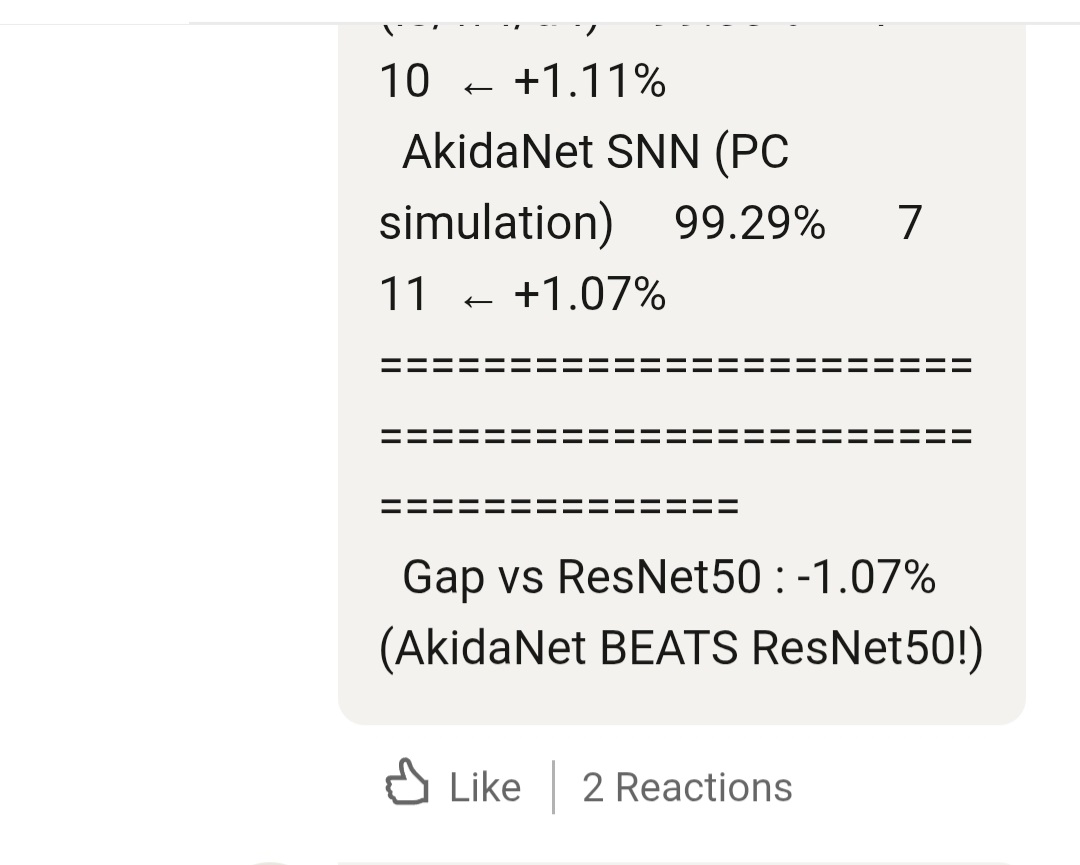Open the reactions details view
Viewport: 1080px width, 865px height.
point(687,787)
